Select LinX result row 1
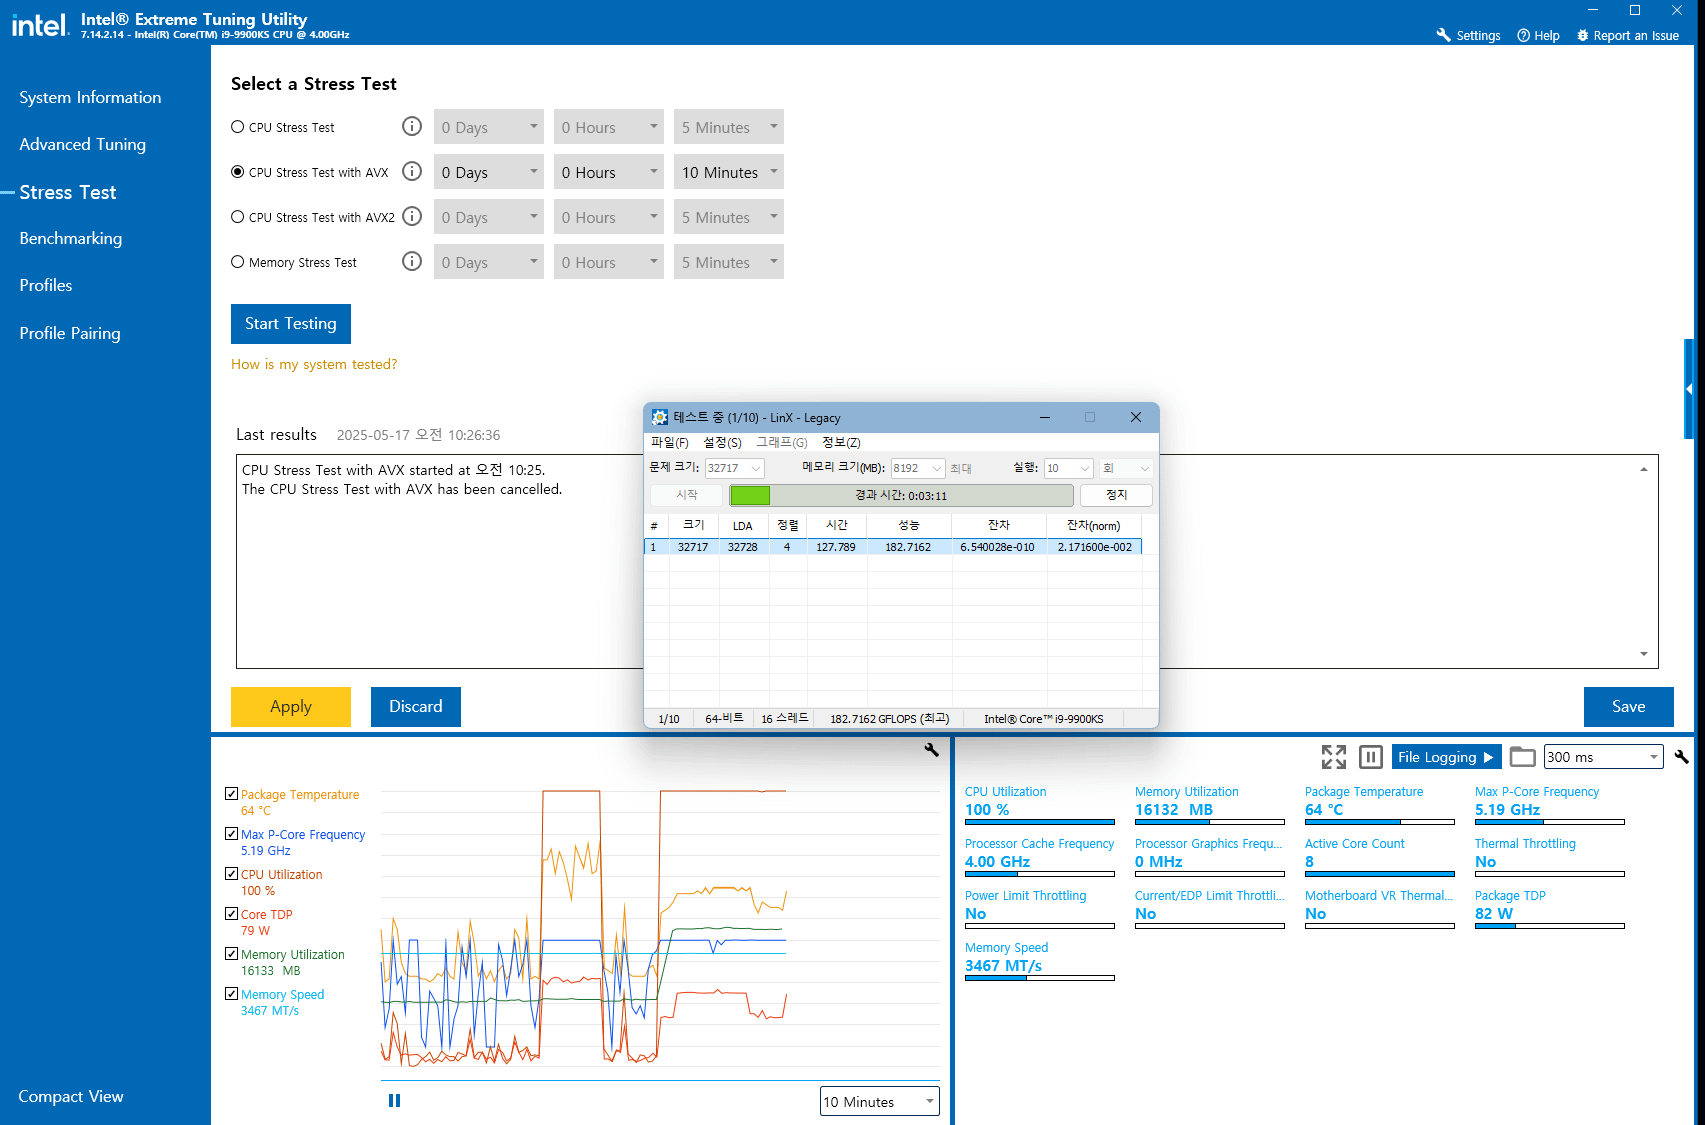Viewport: 1705px width, 1125px height. pos(893,547)
